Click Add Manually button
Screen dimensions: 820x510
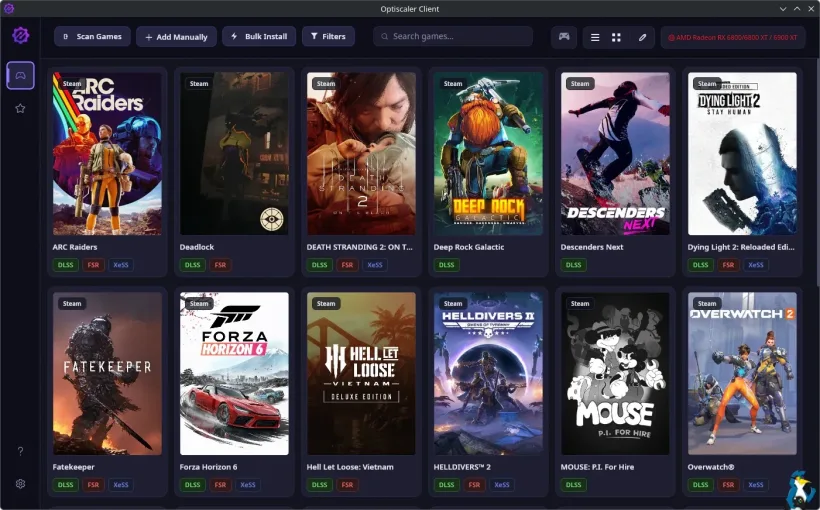click(x=176, y=37)
